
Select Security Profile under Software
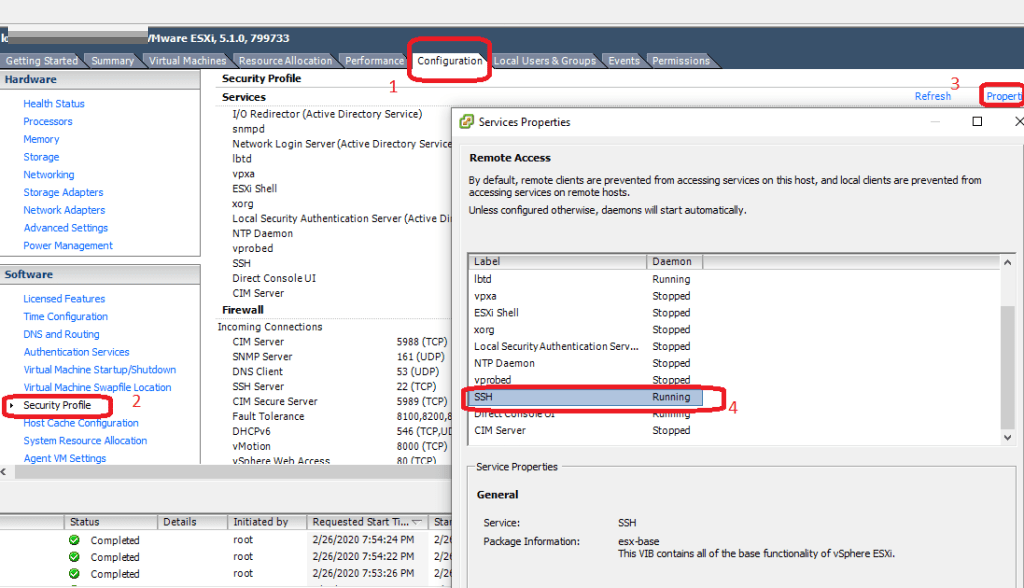58,405
